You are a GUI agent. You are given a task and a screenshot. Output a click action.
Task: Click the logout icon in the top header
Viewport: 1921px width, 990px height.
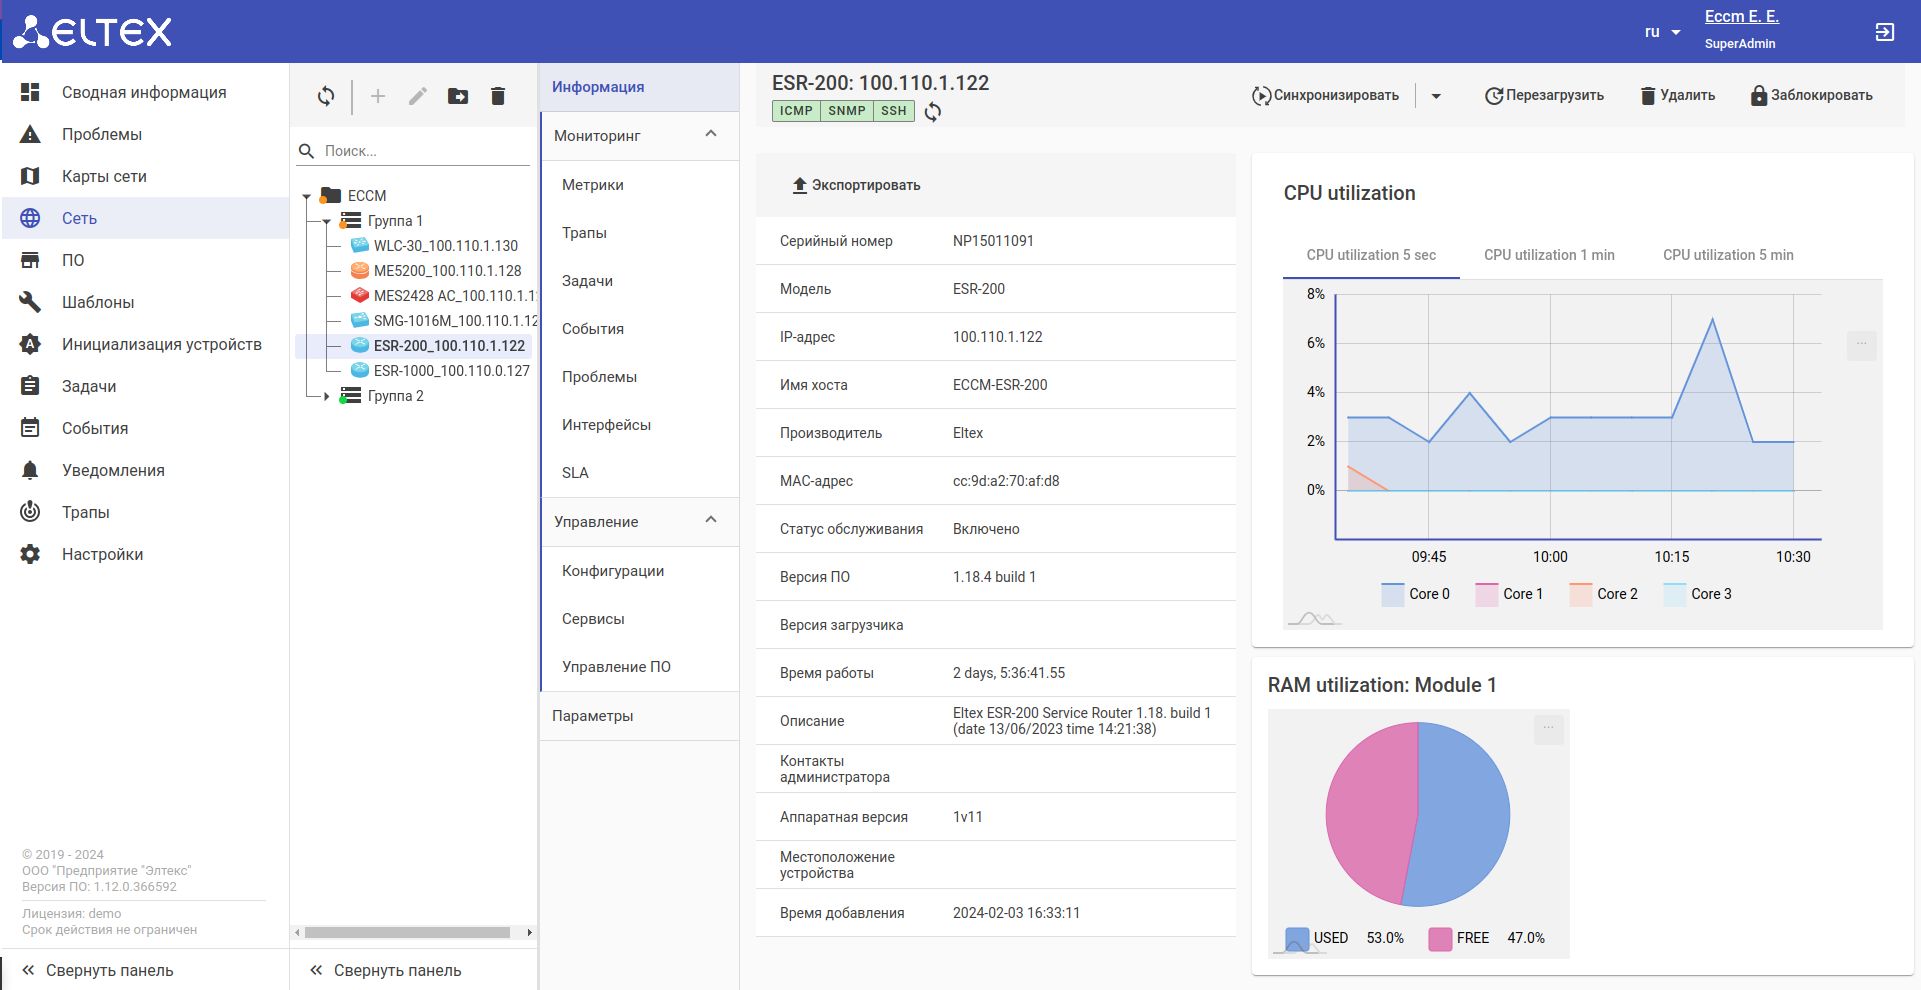[1884, 32]
